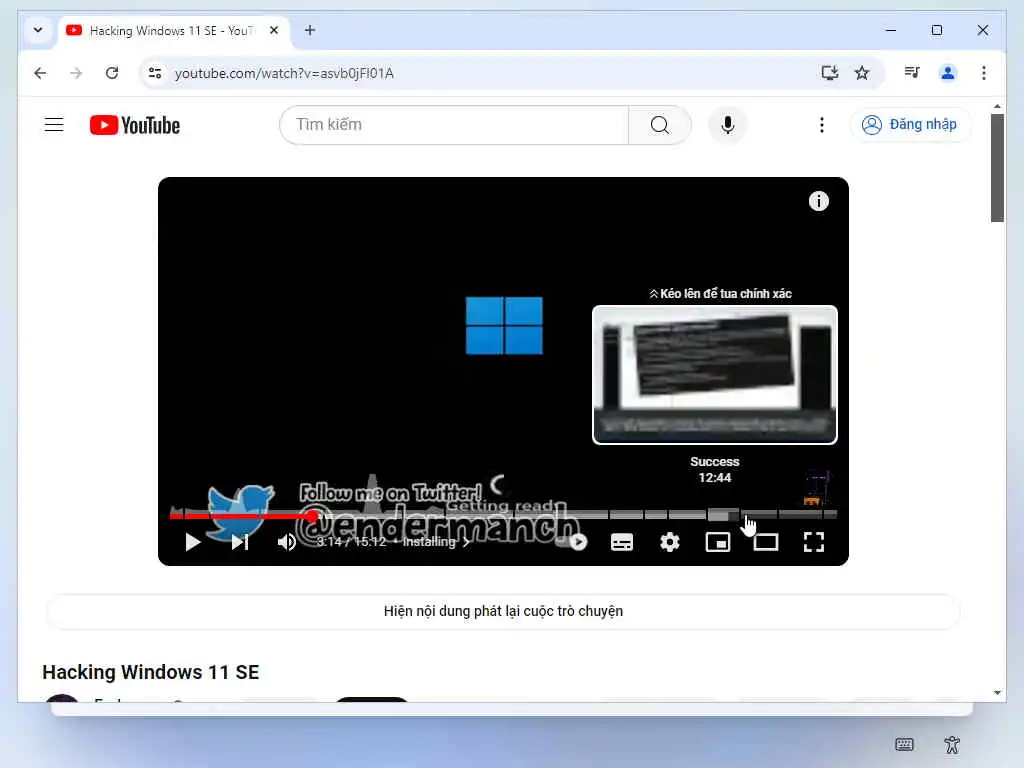The height and width of the screenshot is (768, 1024).
Task: Open the on-screen keyboard icon
Action: click(904, 744)
